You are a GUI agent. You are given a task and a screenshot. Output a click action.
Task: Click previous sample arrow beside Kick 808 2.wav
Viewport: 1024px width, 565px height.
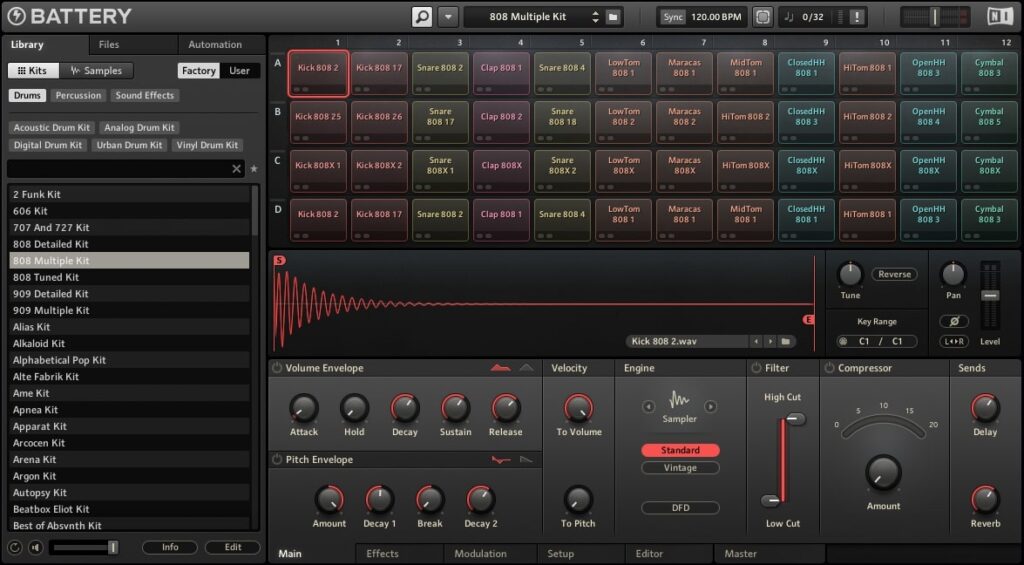(756, 342)
